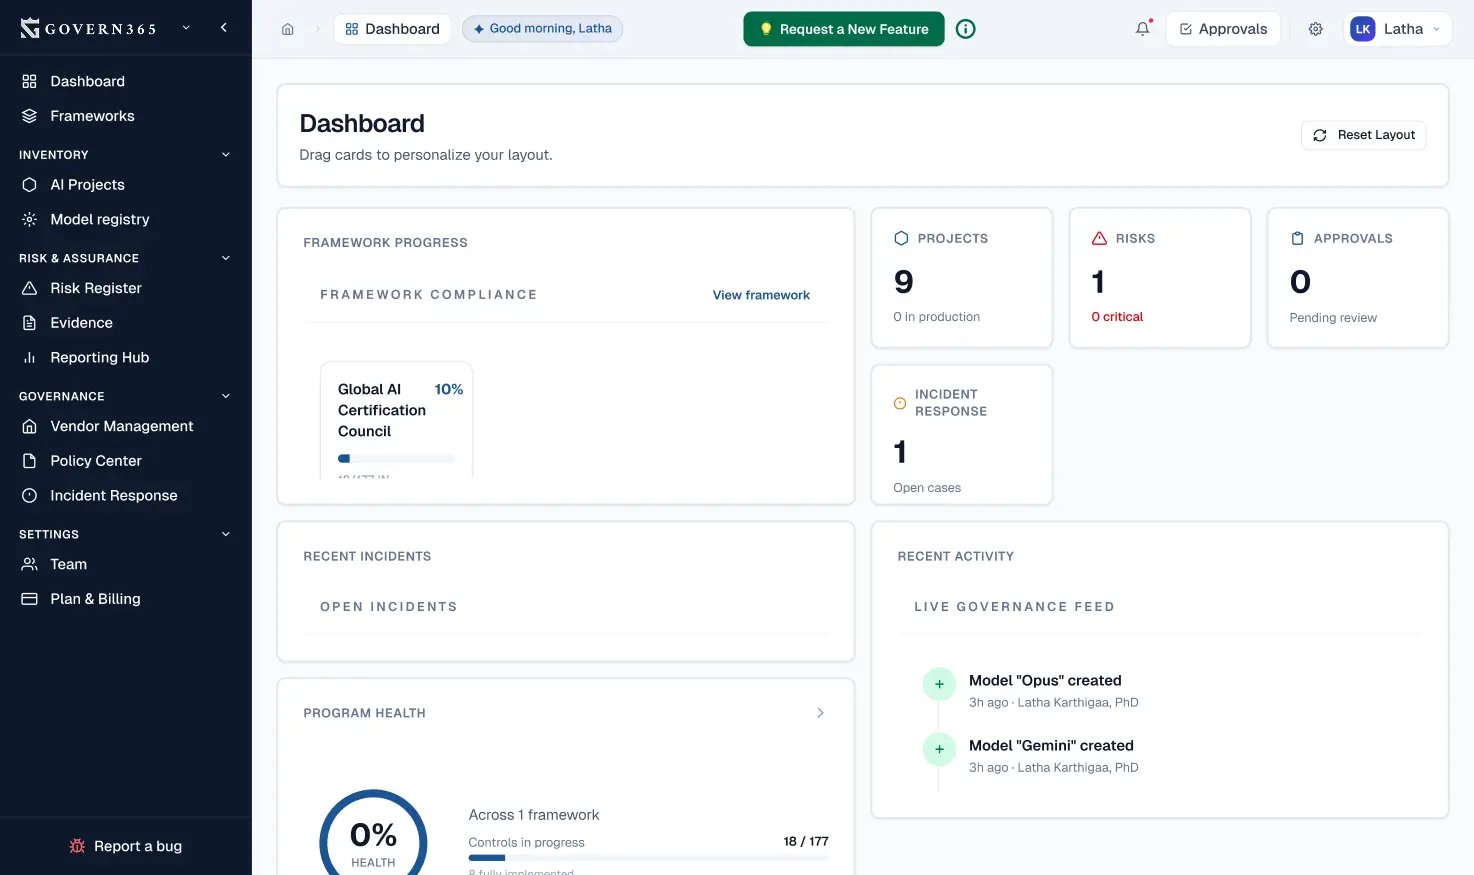Click the View framework link
Image resolution: width=1474 pixels, height=875 pixels.
[760, 295]
